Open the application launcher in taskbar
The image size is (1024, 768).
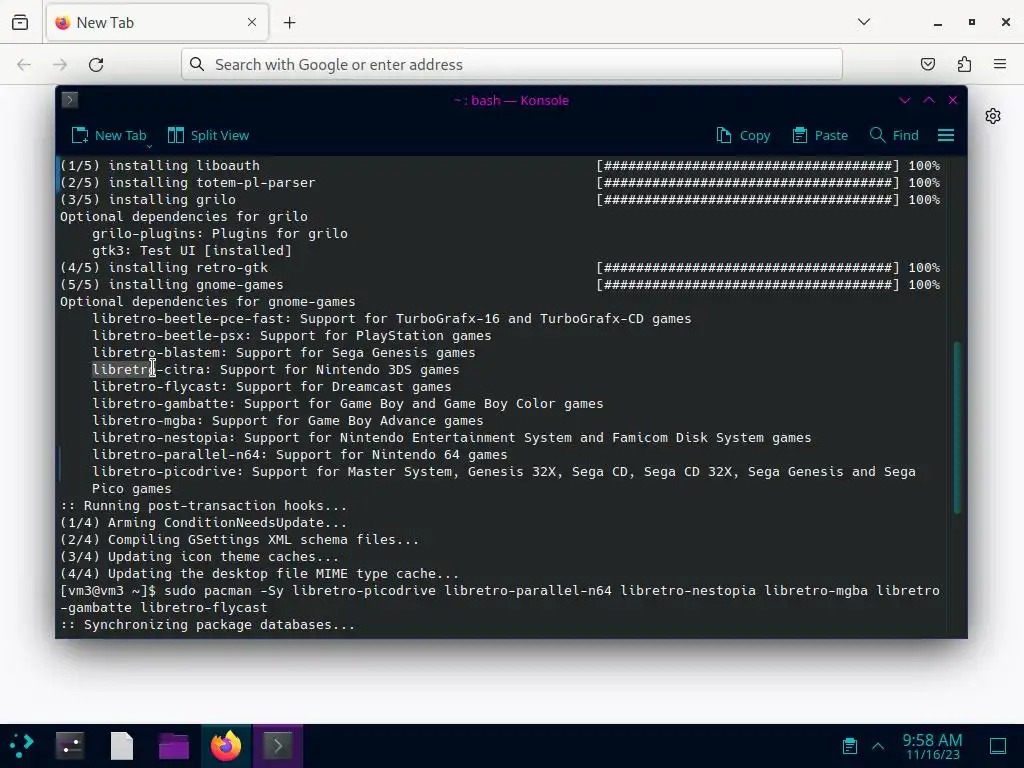point(22,745)
